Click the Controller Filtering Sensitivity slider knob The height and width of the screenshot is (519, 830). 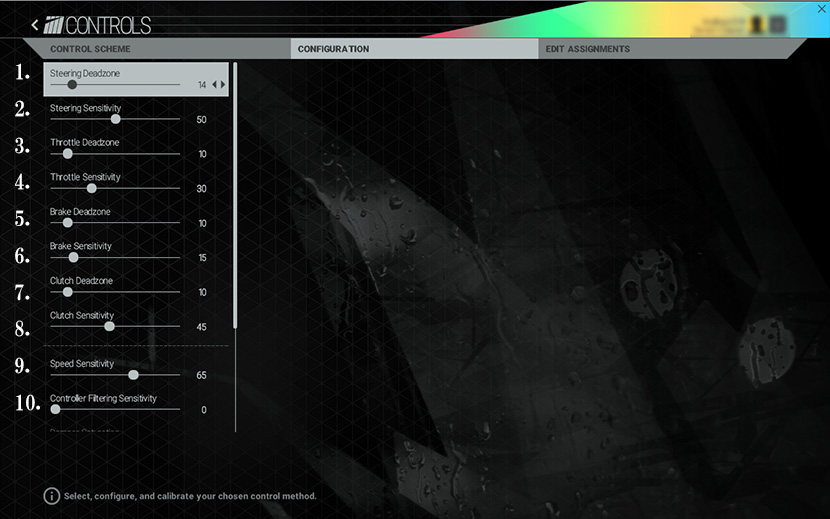click(x=56, y=409)
